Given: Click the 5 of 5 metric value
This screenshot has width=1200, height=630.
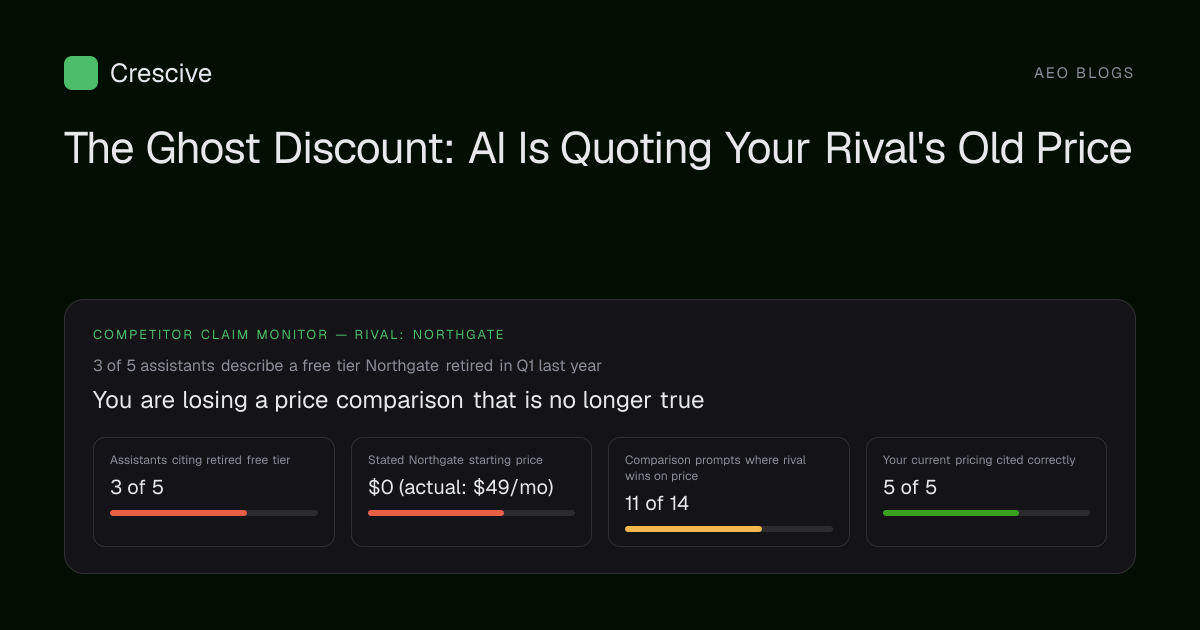Looking at the screenshot, I should tap(910, 488).
